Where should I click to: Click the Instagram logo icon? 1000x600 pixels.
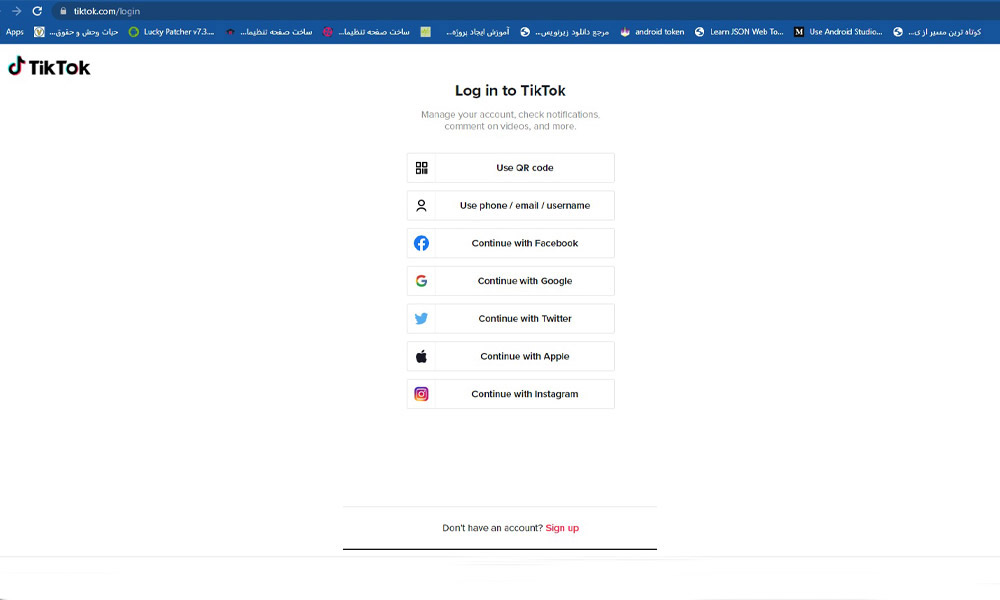point(422,394)
